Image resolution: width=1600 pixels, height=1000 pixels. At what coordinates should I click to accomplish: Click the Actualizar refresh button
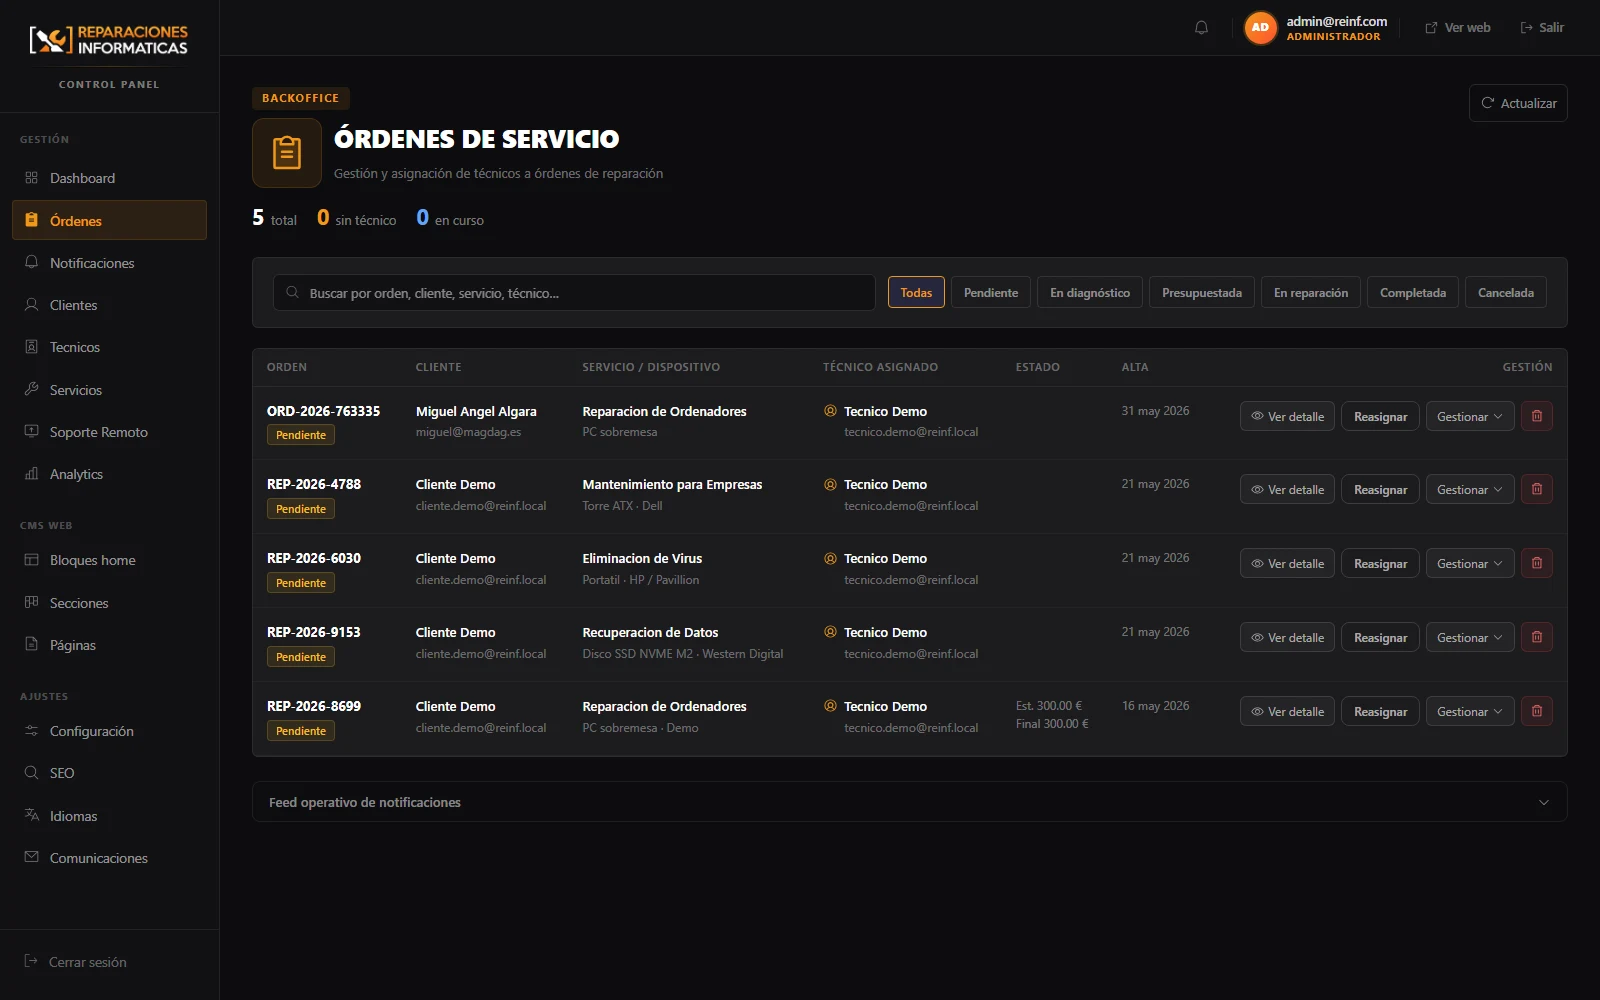tap(1518, 103)
